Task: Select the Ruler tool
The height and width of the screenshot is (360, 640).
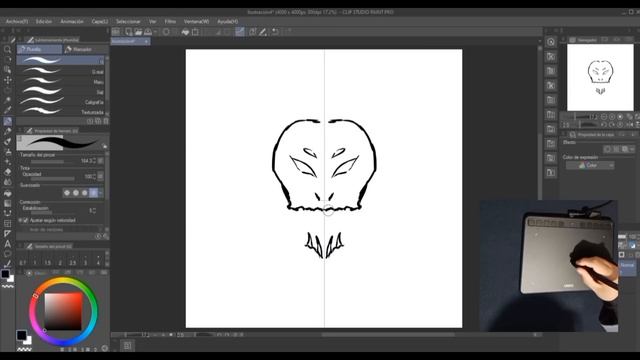Action: pyautogui.click(x=7, y=233)
